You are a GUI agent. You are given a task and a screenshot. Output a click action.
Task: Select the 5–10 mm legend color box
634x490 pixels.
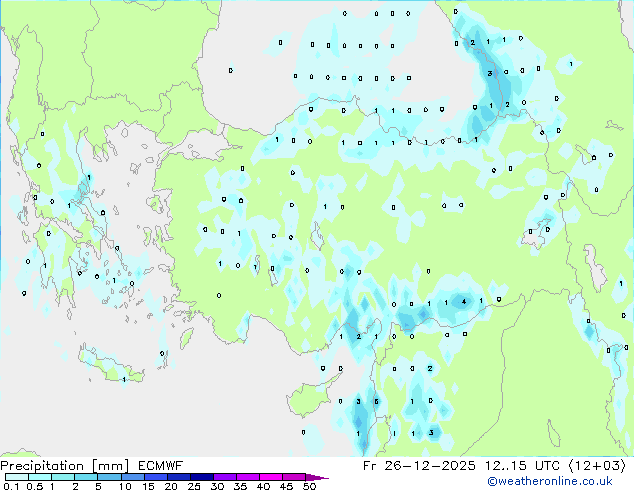(109, 477)
